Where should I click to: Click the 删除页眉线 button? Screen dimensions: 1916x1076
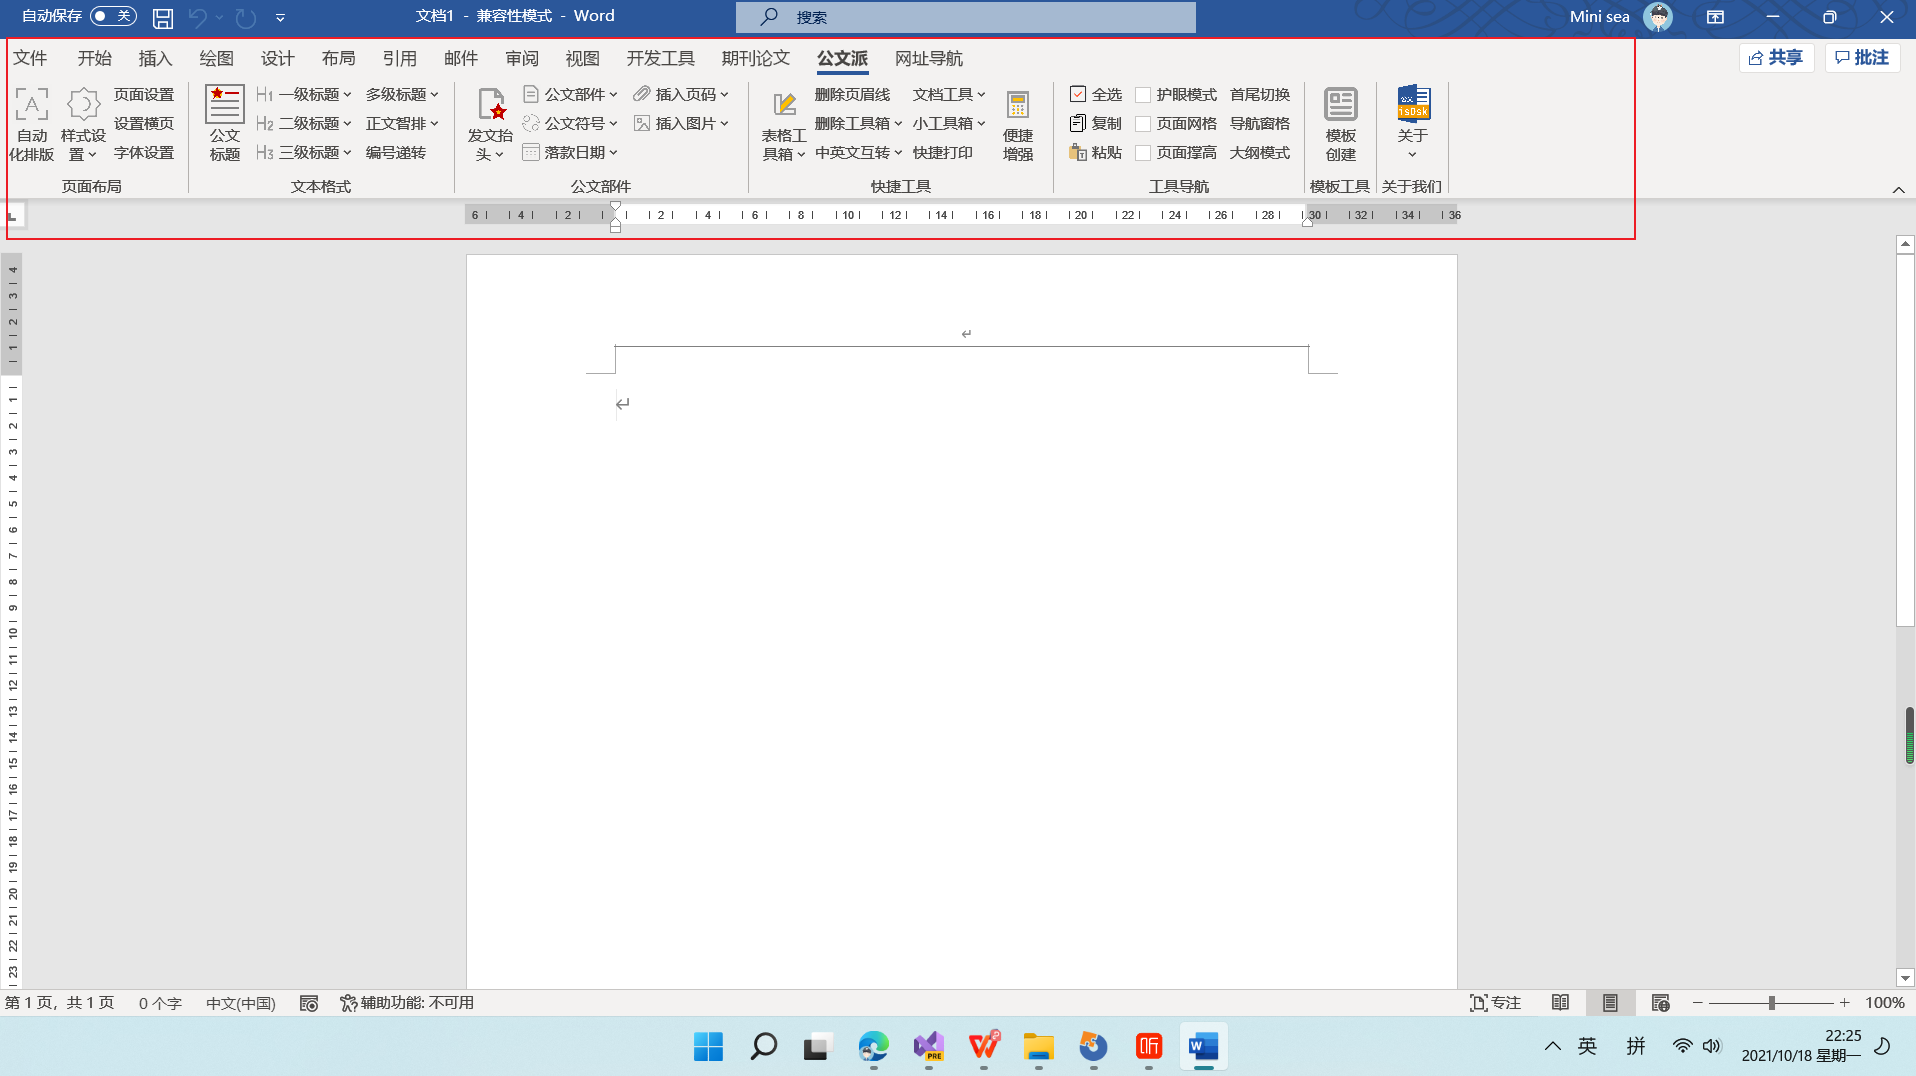point(852,95)
